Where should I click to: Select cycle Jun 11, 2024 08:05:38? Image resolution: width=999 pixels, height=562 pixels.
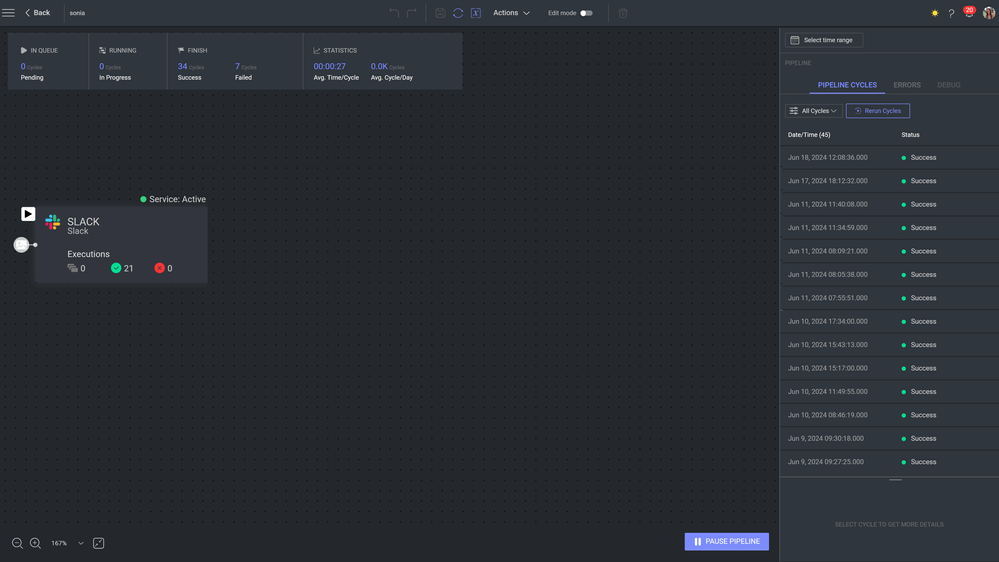click(x=889, y=275)
